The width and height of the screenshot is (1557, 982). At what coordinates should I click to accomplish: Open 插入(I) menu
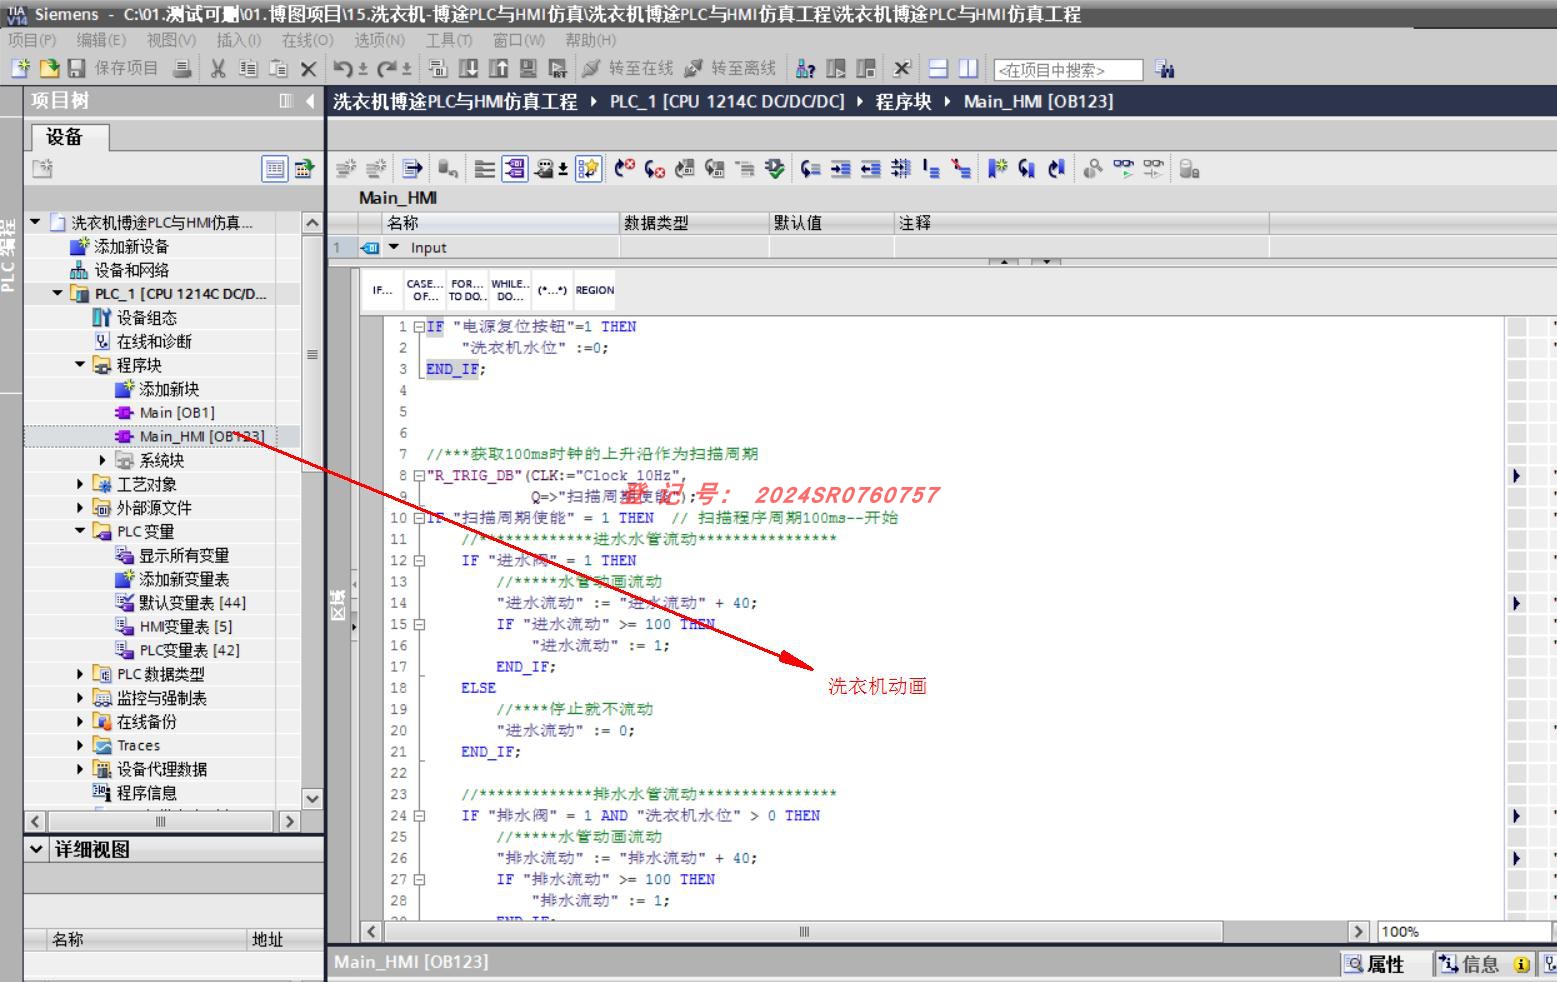[239, 40]
